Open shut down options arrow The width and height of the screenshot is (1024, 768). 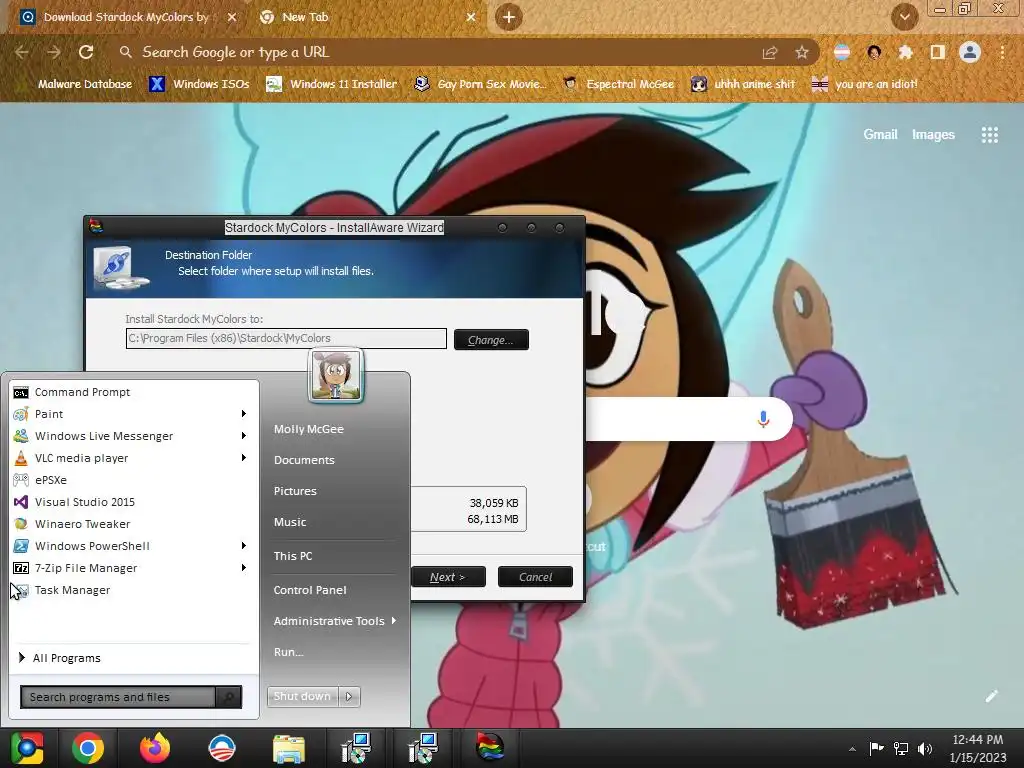coord(349,697)
